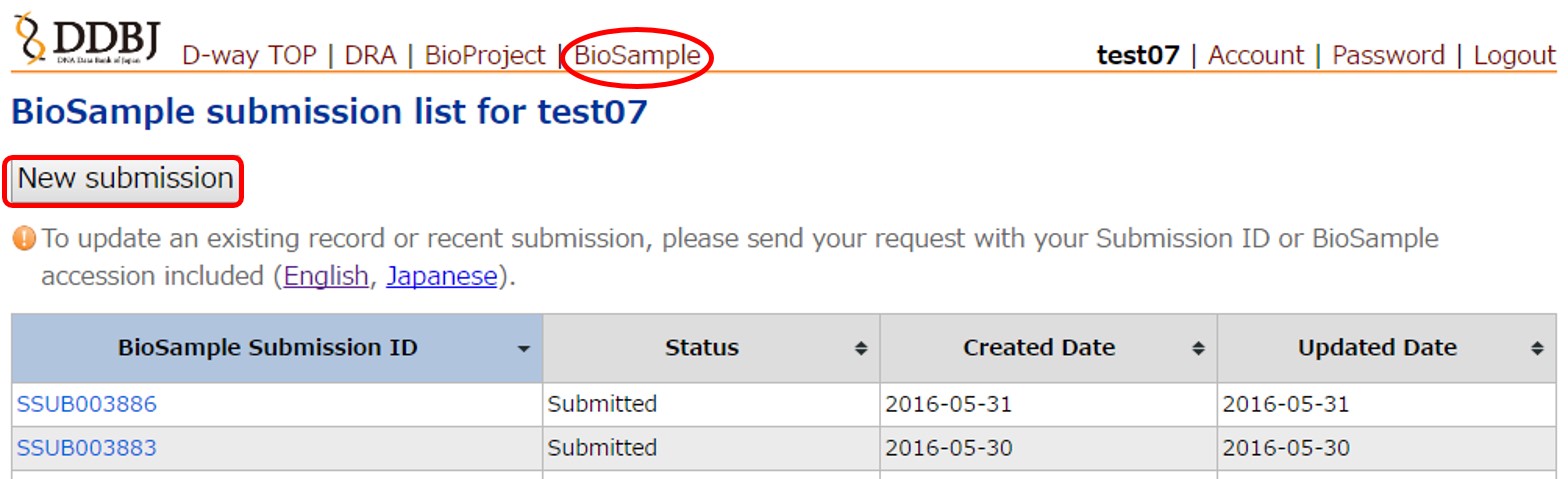Sort by BioSample Submission ID arrow
Screen dimensions: 1568x479
coord(523,349)
